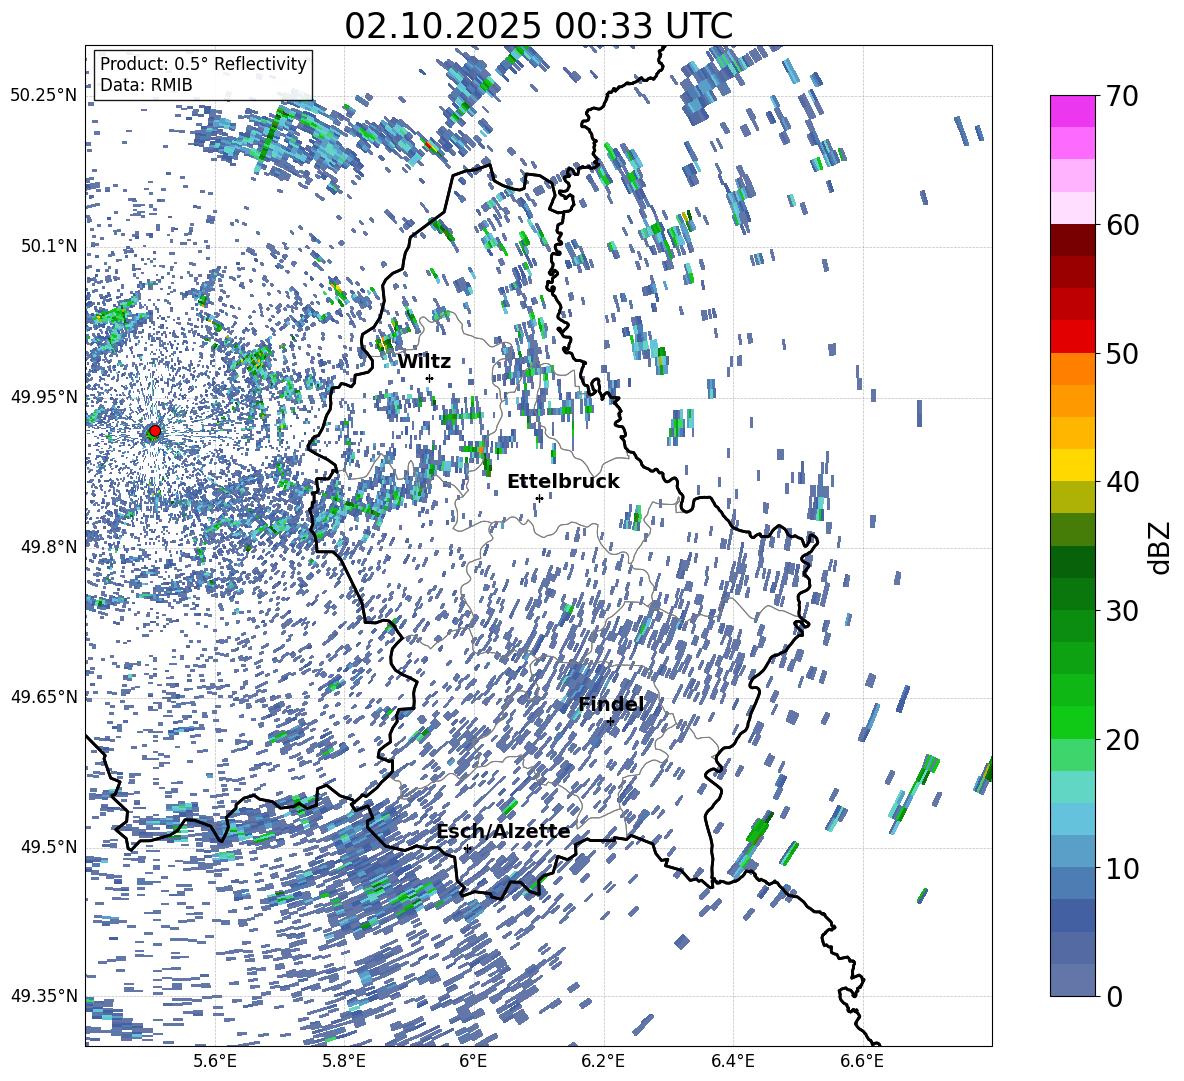Click the Findel cross location marker

pyautogui.click(x=610, y=721)
